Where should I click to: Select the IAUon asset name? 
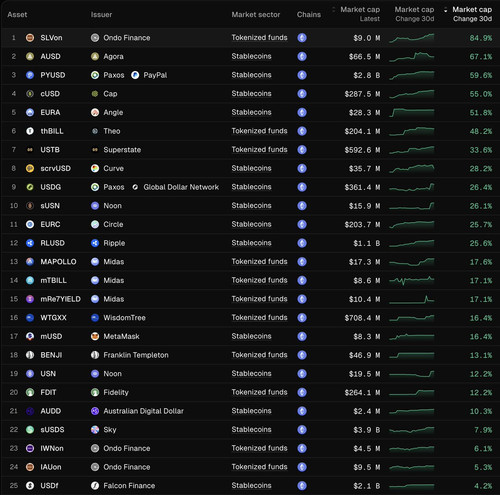click(51, 467)
